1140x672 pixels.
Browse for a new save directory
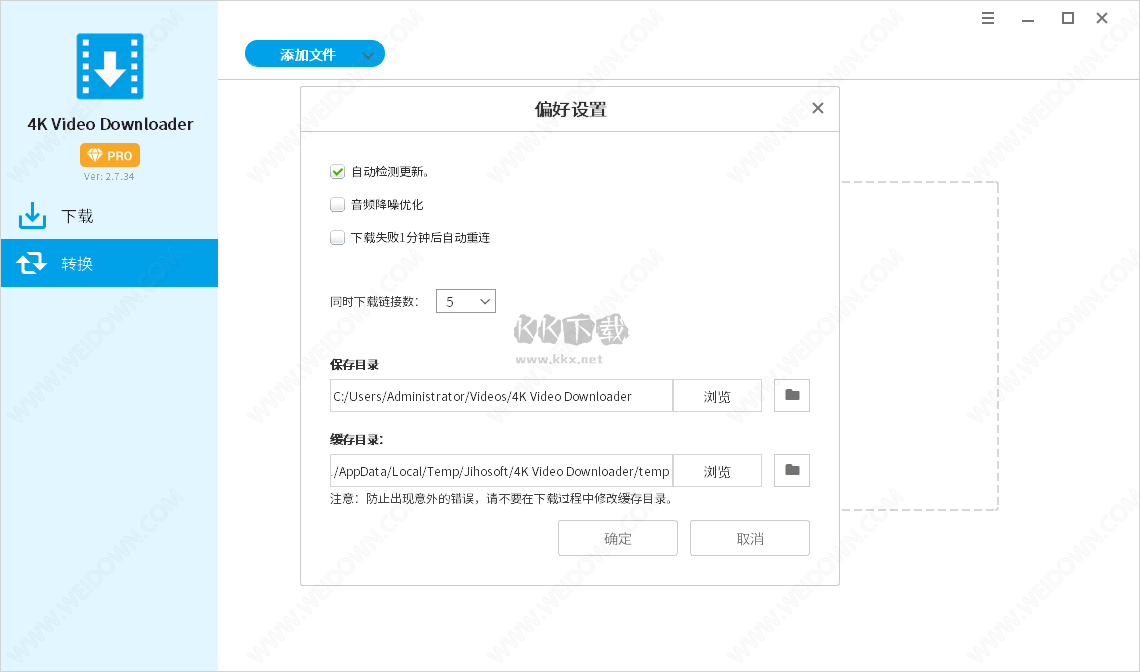pyautogui.click(x=717, y=395)
